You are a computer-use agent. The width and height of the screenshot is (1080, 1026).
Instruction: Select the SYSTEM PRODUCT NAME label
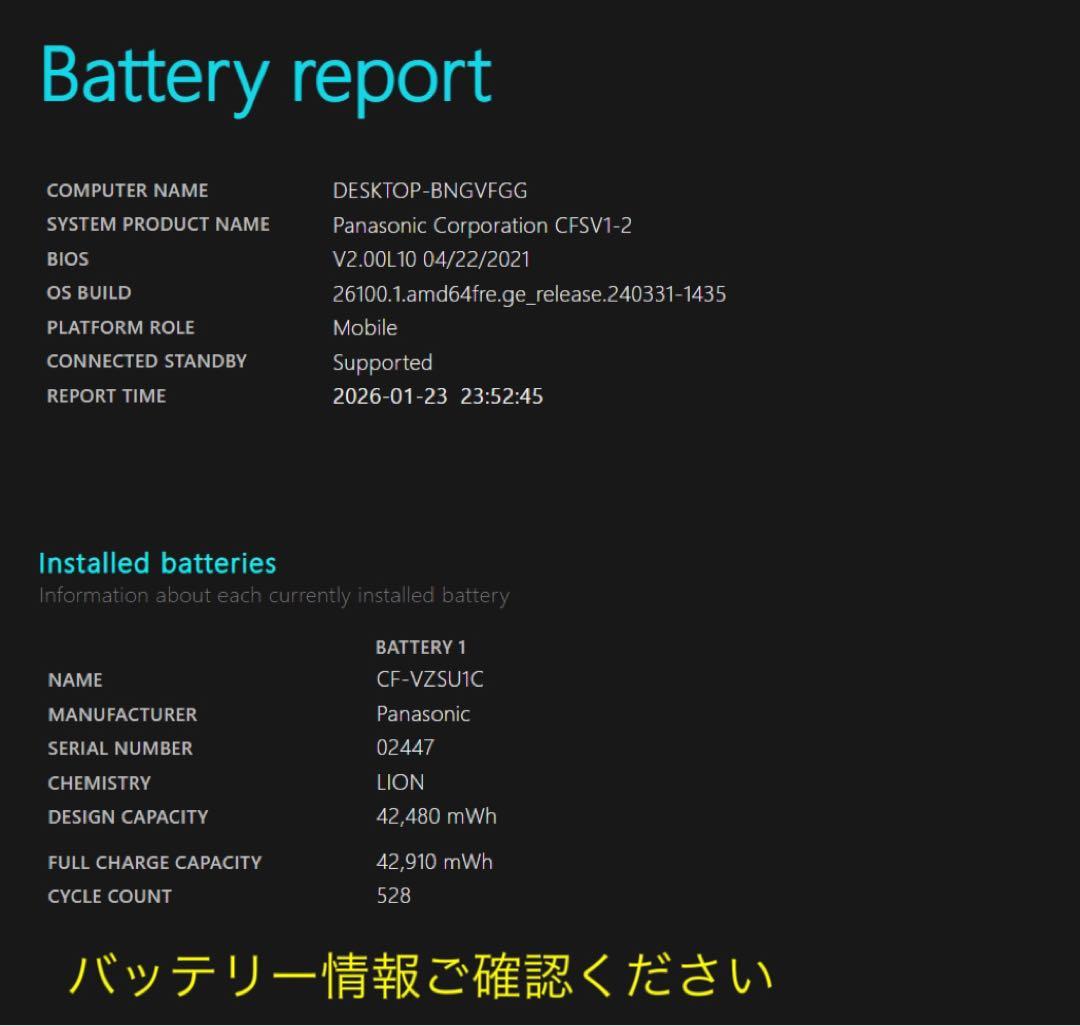[x=157, y=224]
